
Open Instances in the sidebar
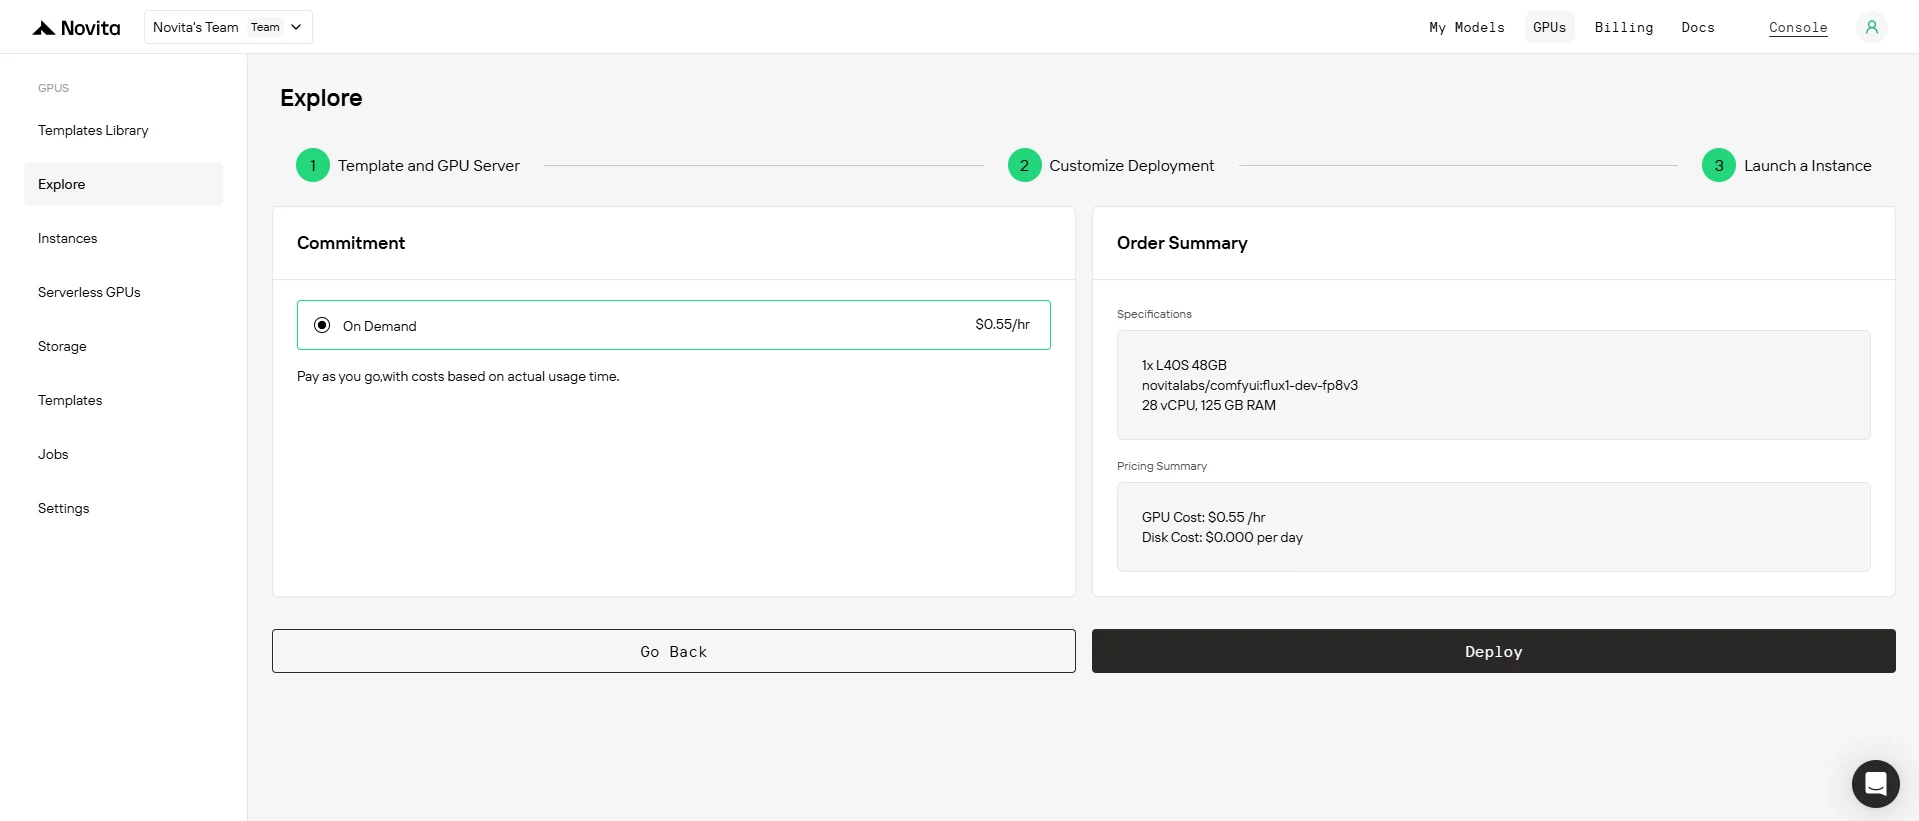click(123, 238)
